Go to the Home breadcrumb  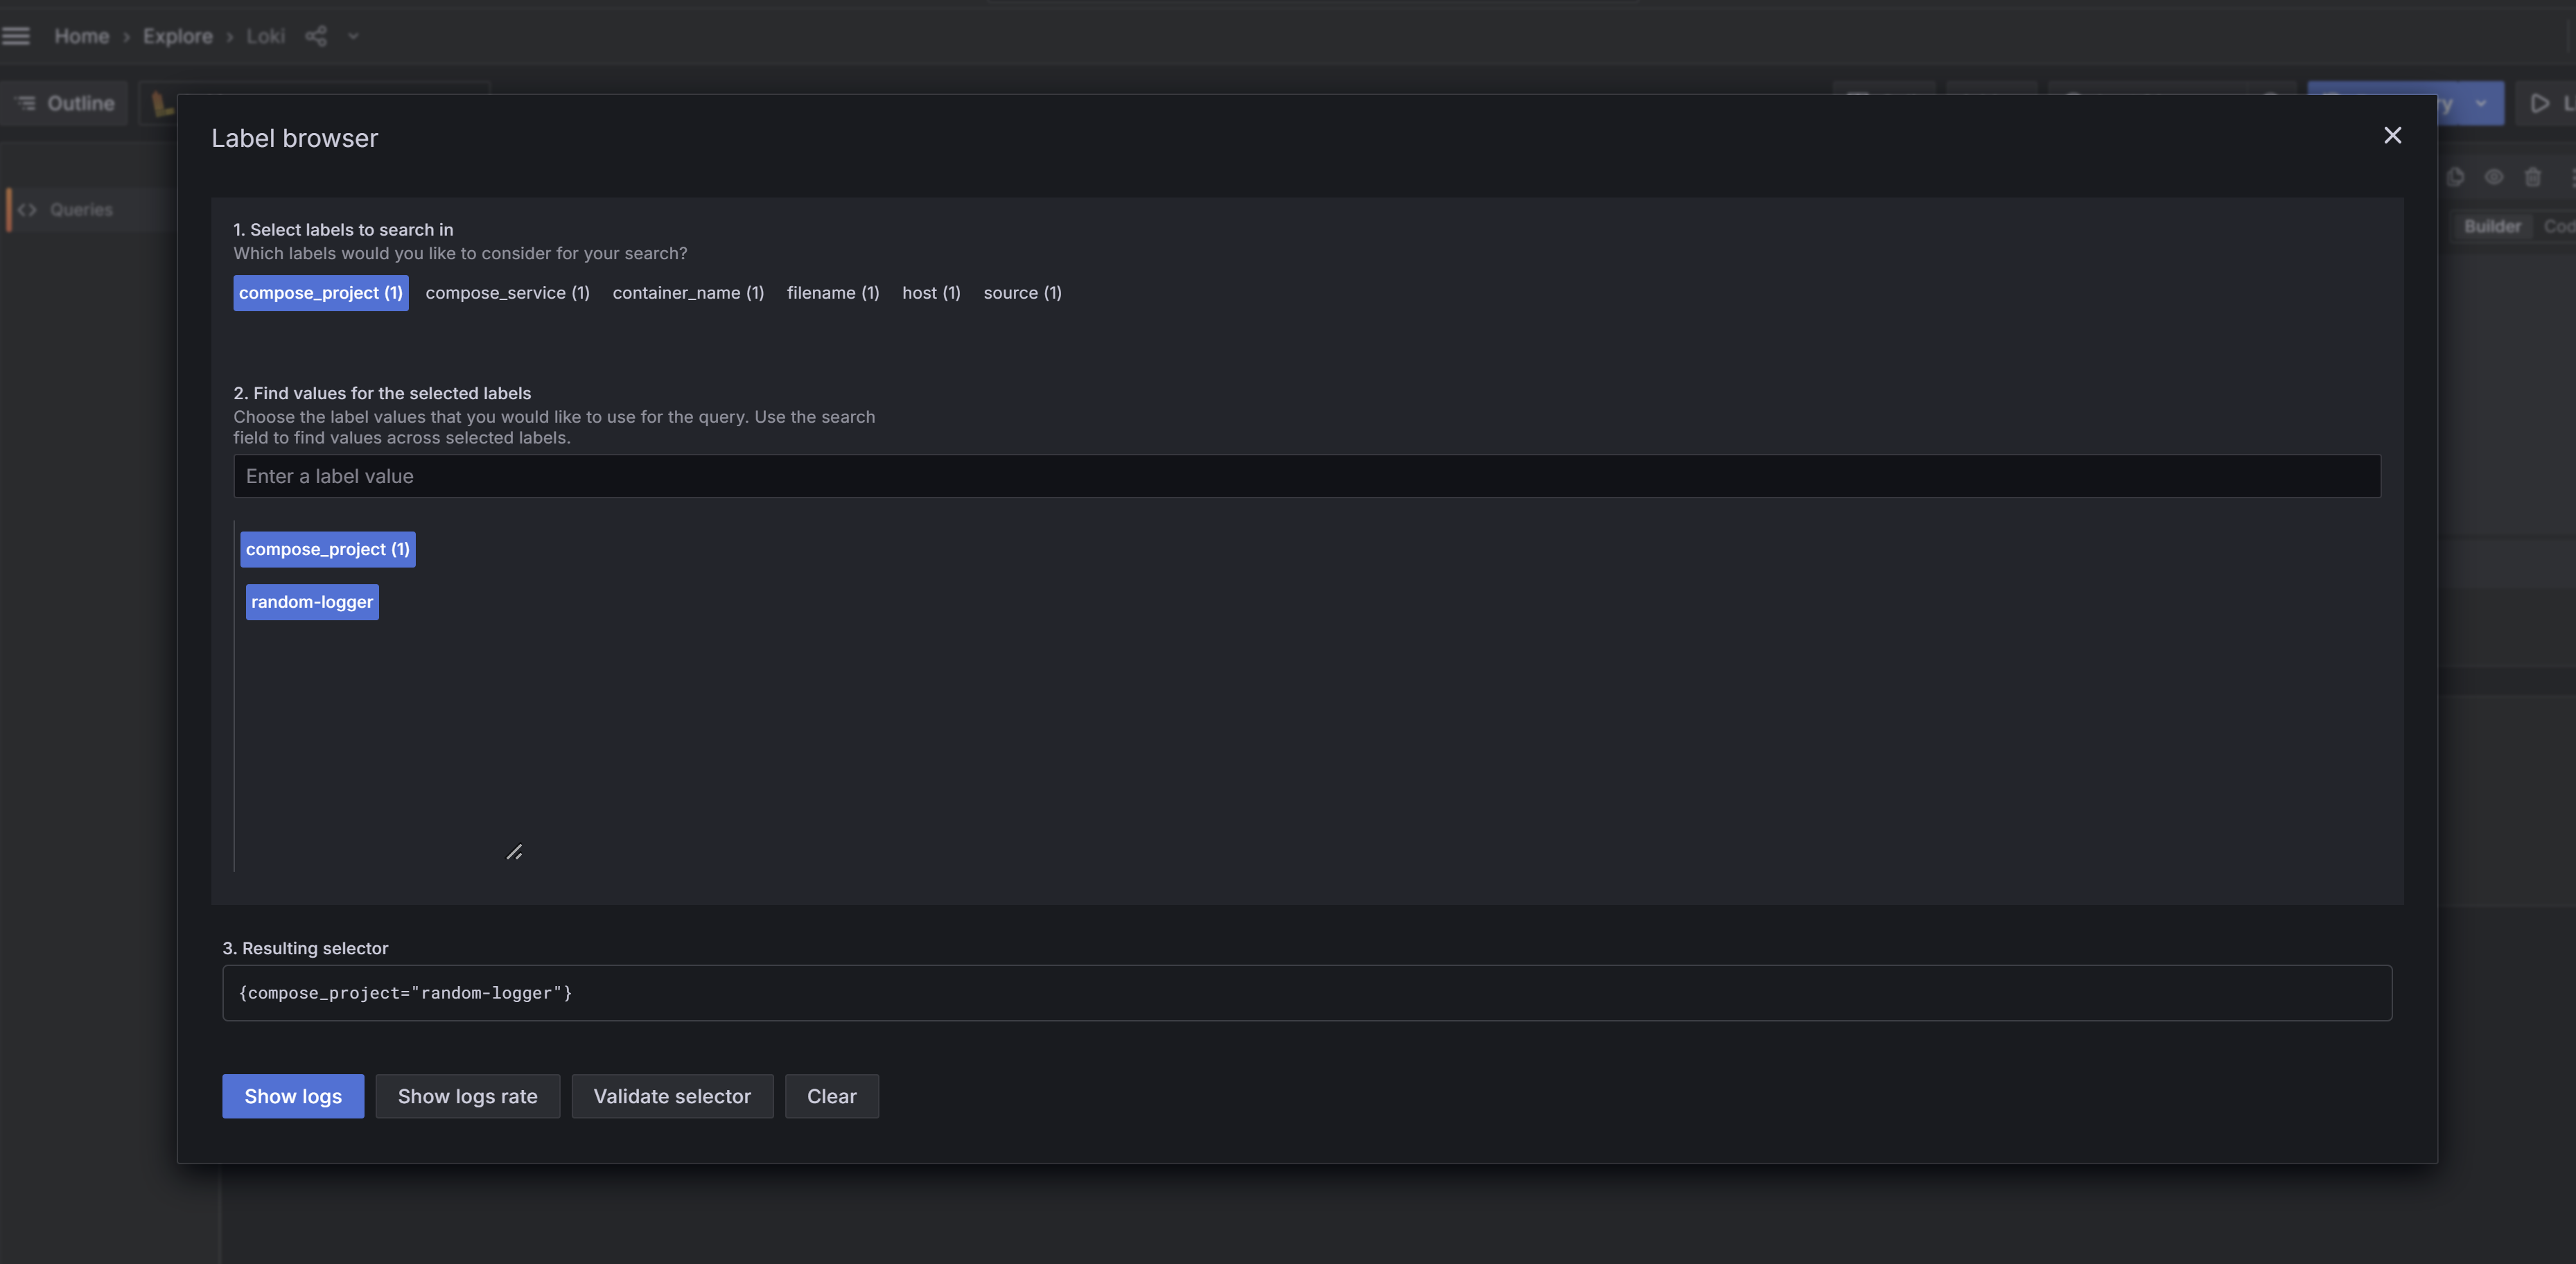pos(81,36)
